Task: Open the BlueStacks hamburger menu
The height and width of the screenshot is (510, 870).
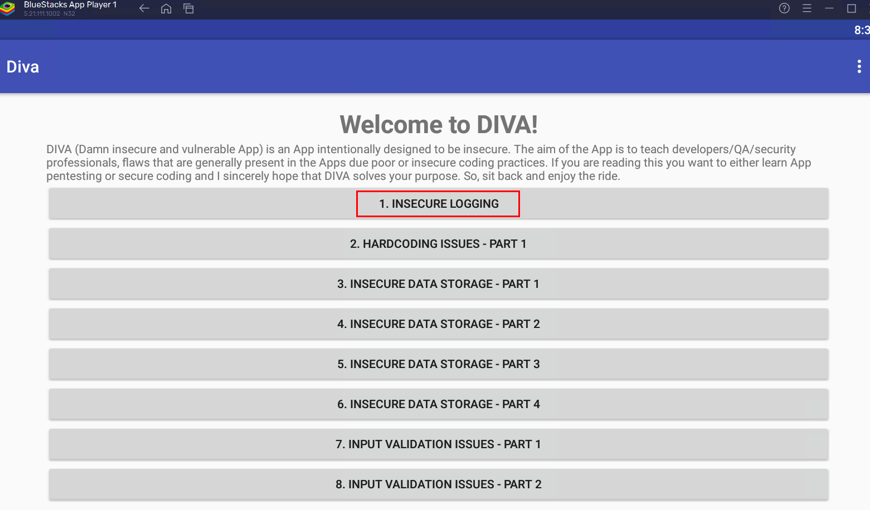Action: [807, 8]
